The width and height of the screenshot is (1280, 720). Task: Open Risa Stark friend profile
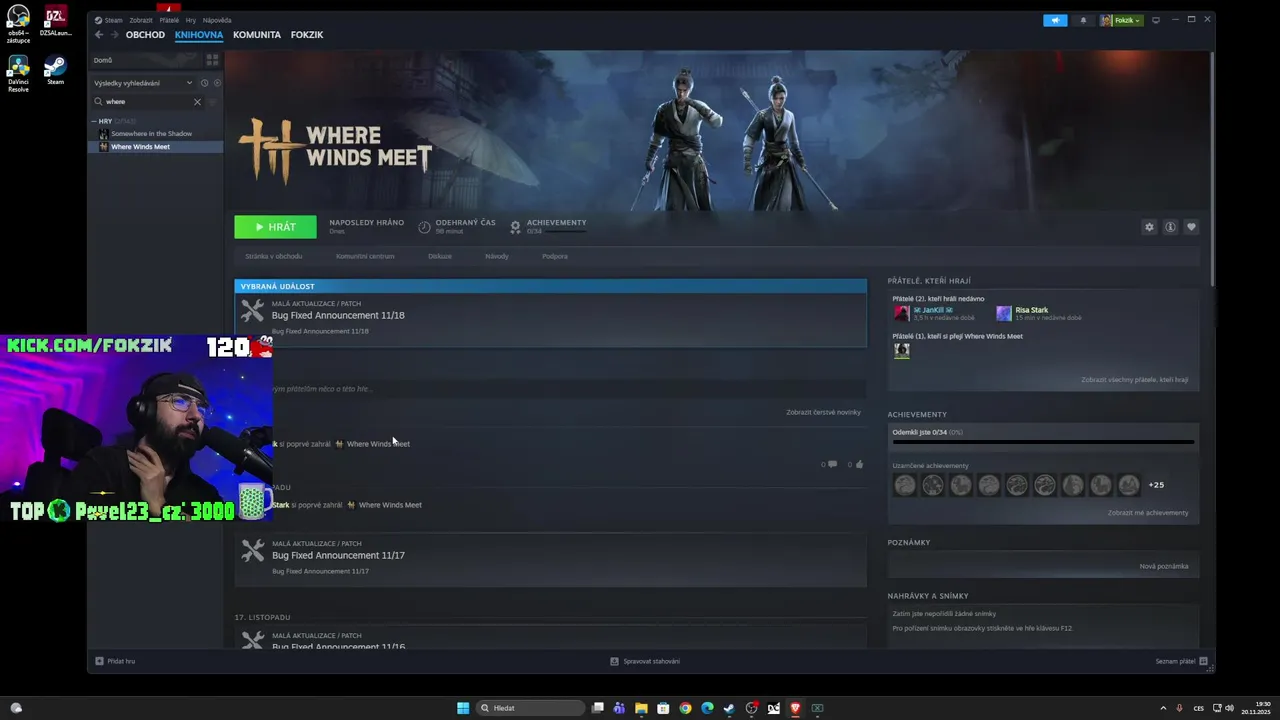tap(1039, 313)
